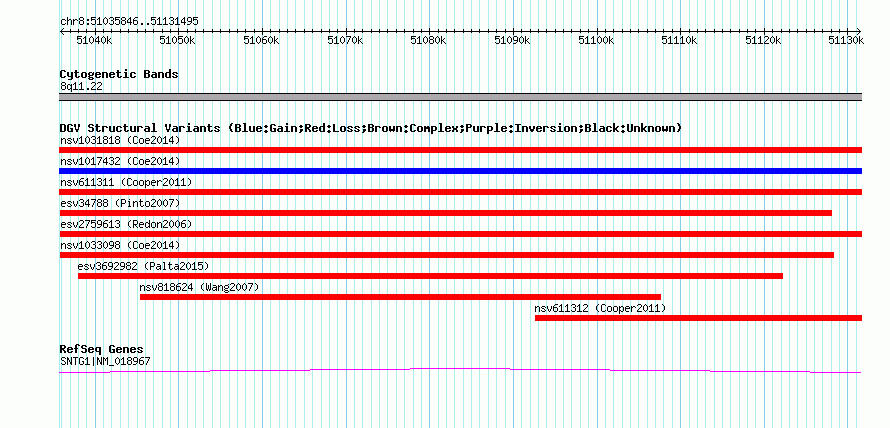The width and height of the screenshot is (890, 428).
Task: Select the red bar of esv3692982
Action: point(430,276)
